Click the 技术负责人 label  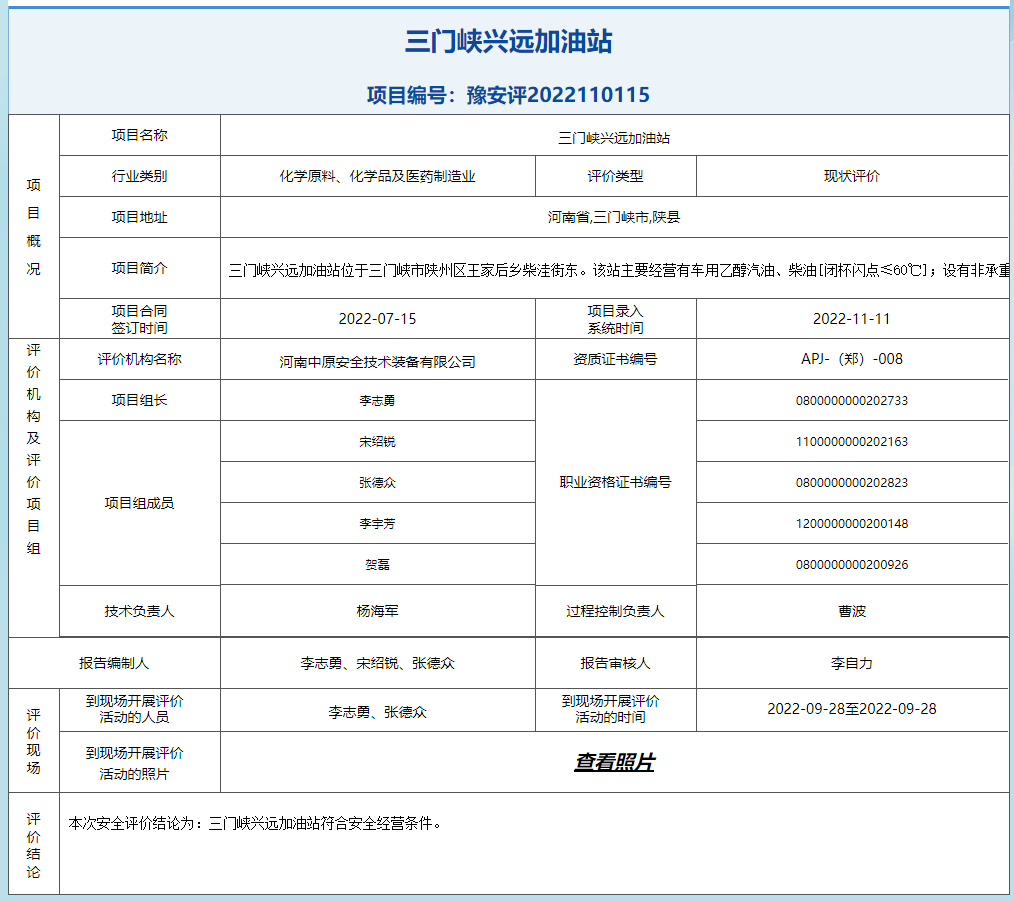coord(140,611)
